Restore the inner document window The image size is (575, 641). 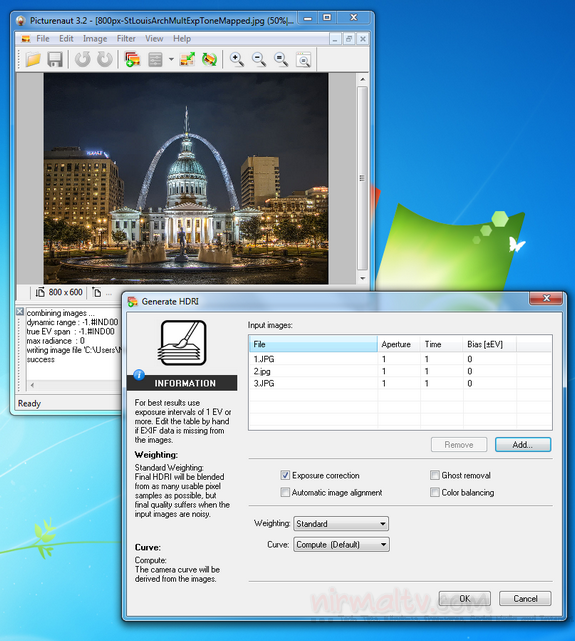[x=349, y=39]
